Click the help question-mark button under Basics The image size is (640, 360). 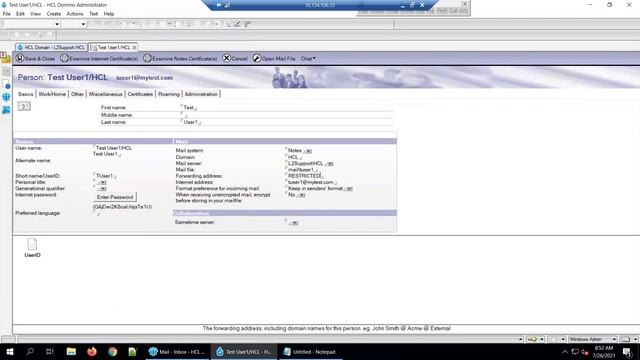pos(24,107)
